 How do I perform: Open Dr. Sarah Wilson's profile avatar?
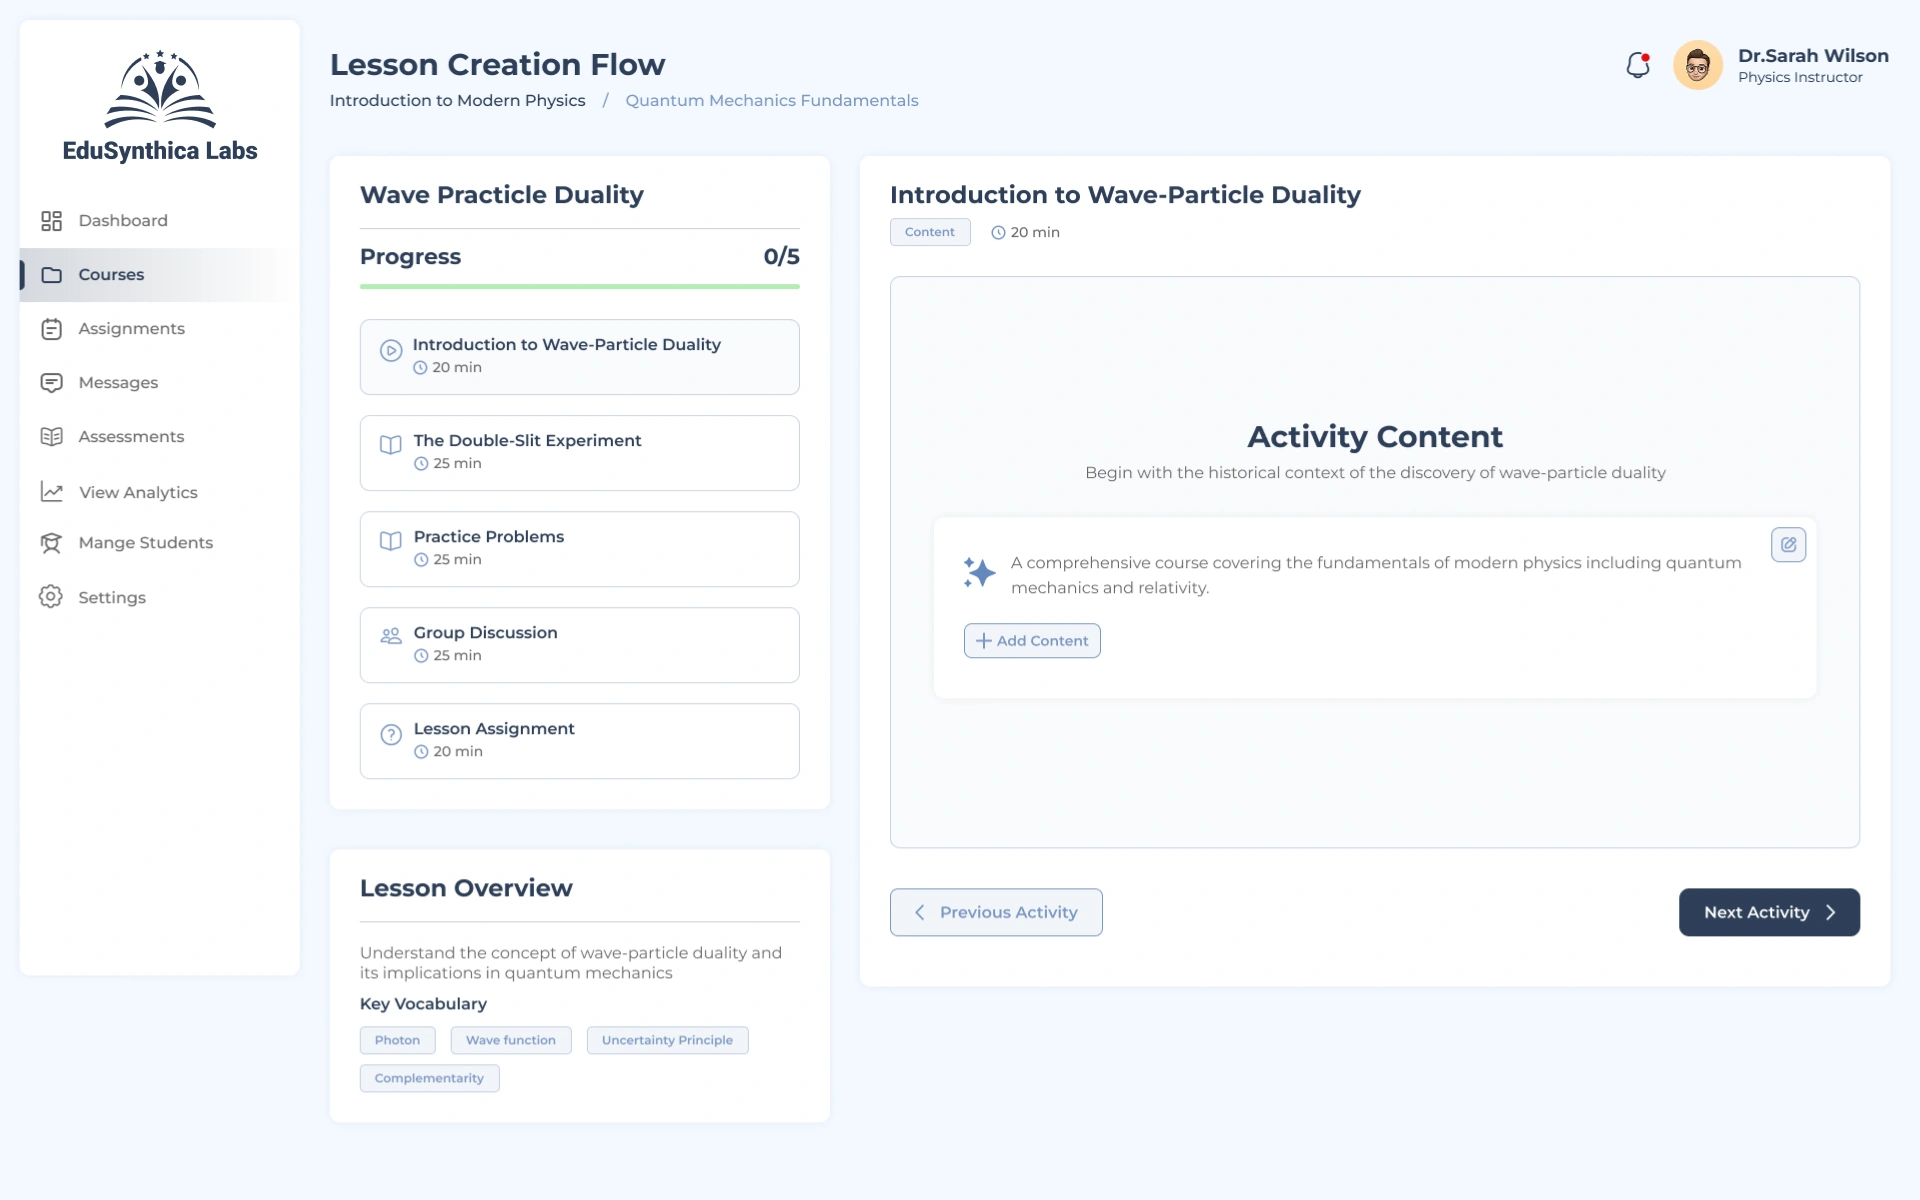[x=1697, y=66]
